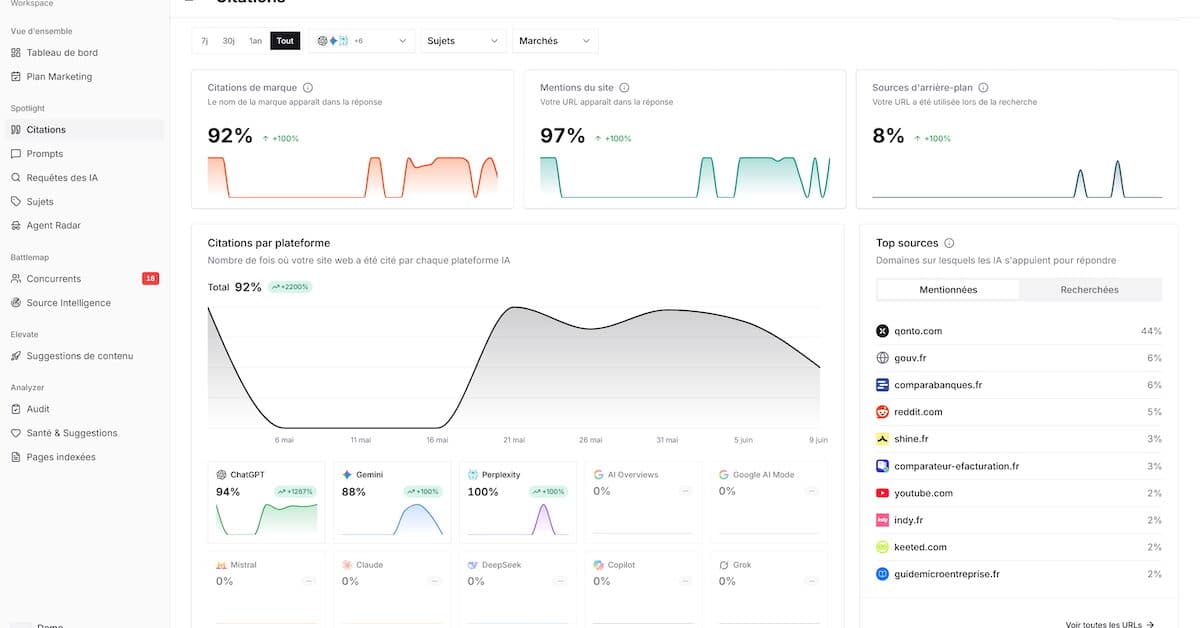
Task: Click the Prompts chat icon
Action: (x=16, y=154)
